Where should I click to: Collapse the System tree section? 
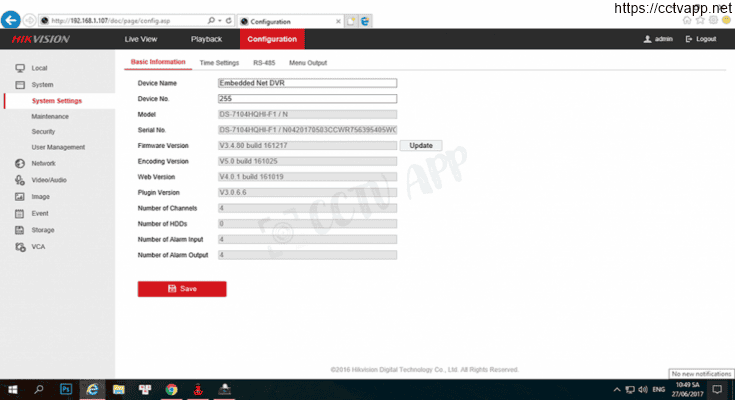pos(42,85)
